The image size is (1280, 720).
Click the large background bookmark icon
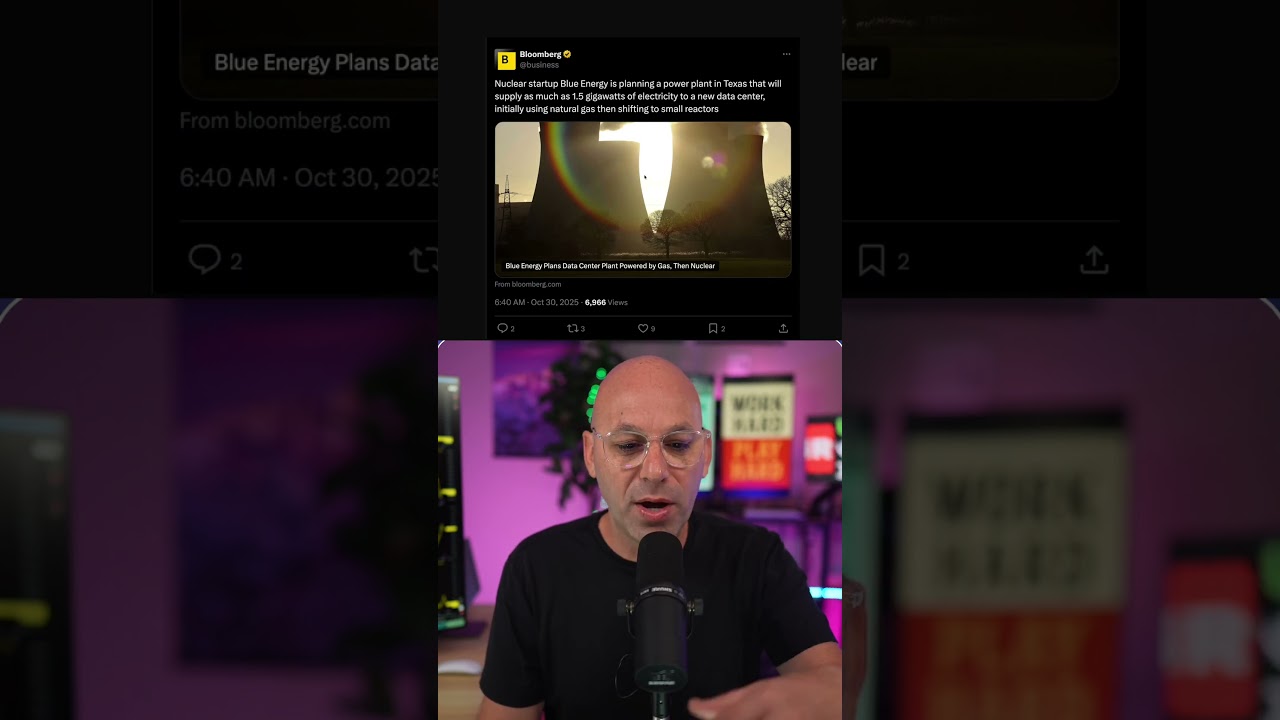coord(872,261)
